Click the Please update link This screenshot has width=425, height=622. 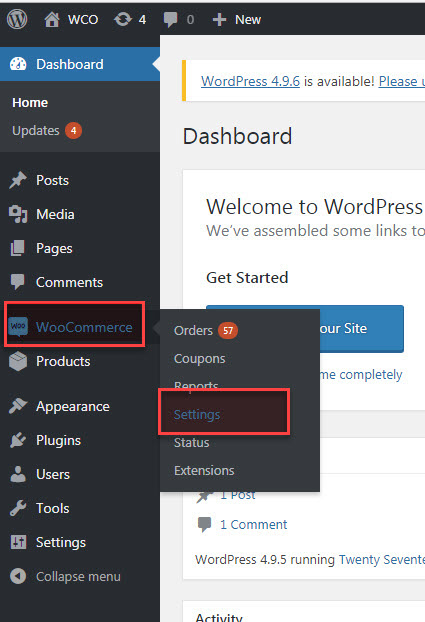click(402, 81)
